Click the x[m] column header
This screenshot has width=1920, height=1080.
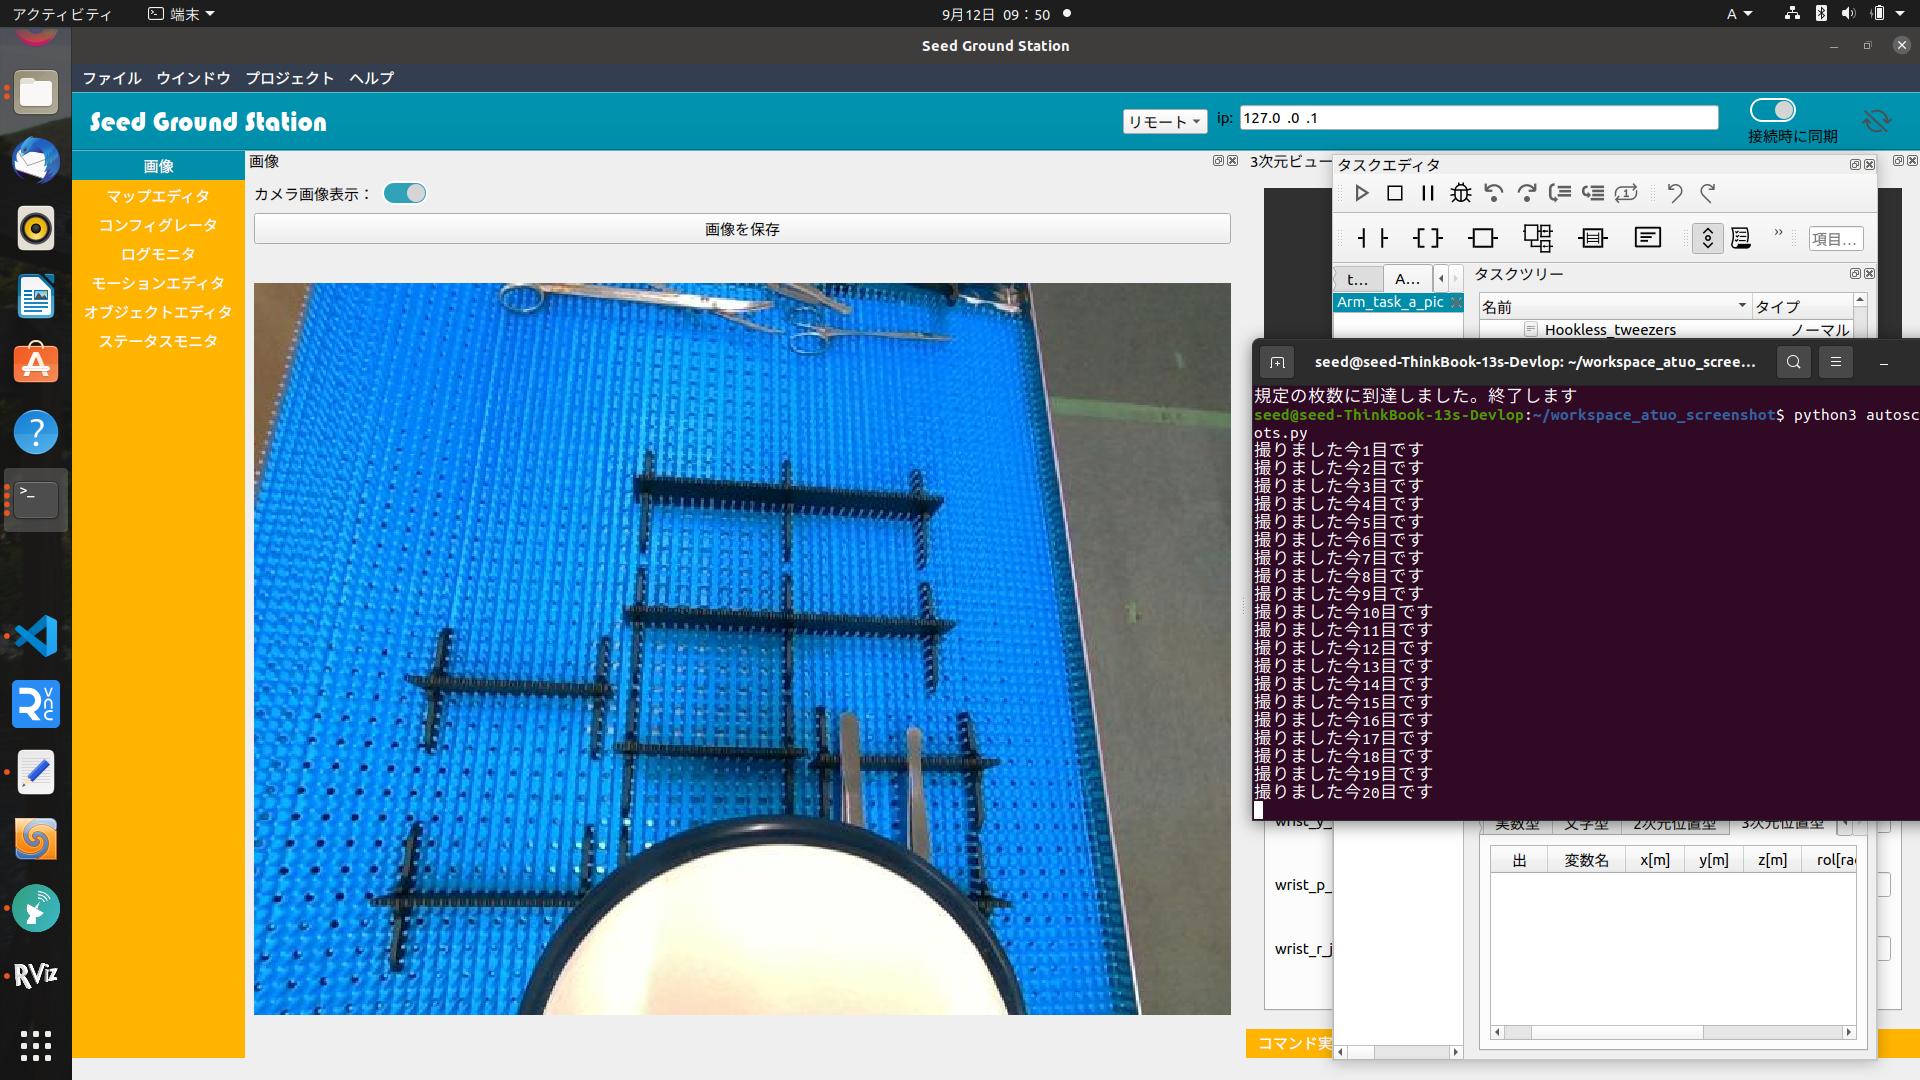tap(1655, 860)
